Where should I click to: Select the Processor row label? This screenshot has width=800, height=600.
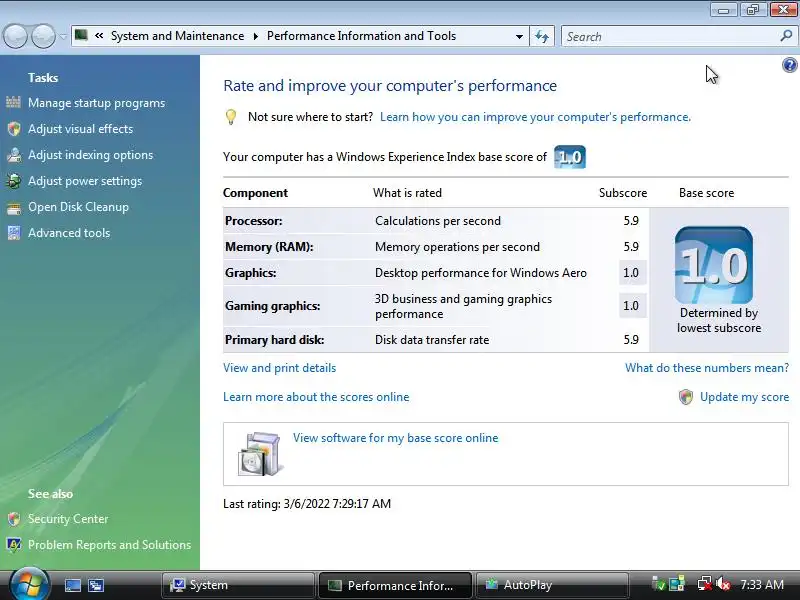[x=254, y=221]
